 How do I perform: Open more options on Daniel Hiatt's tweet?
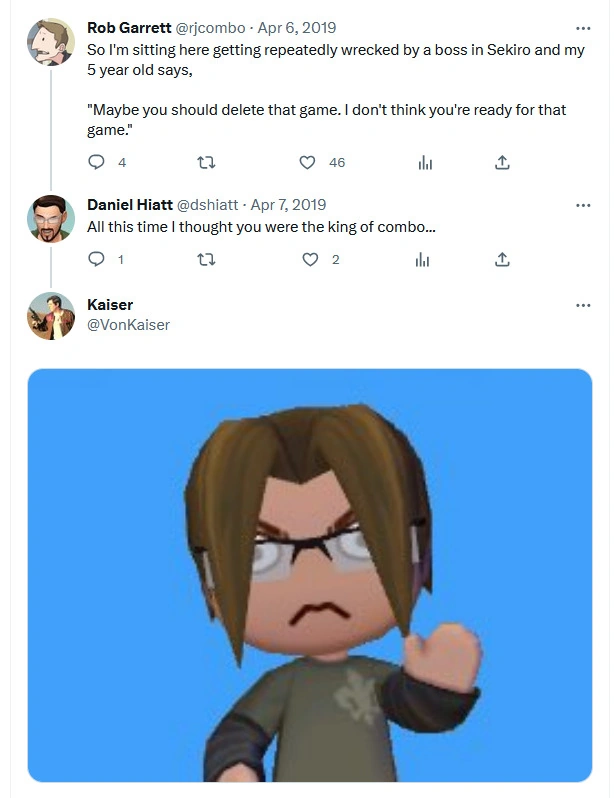tap(583, 205)
